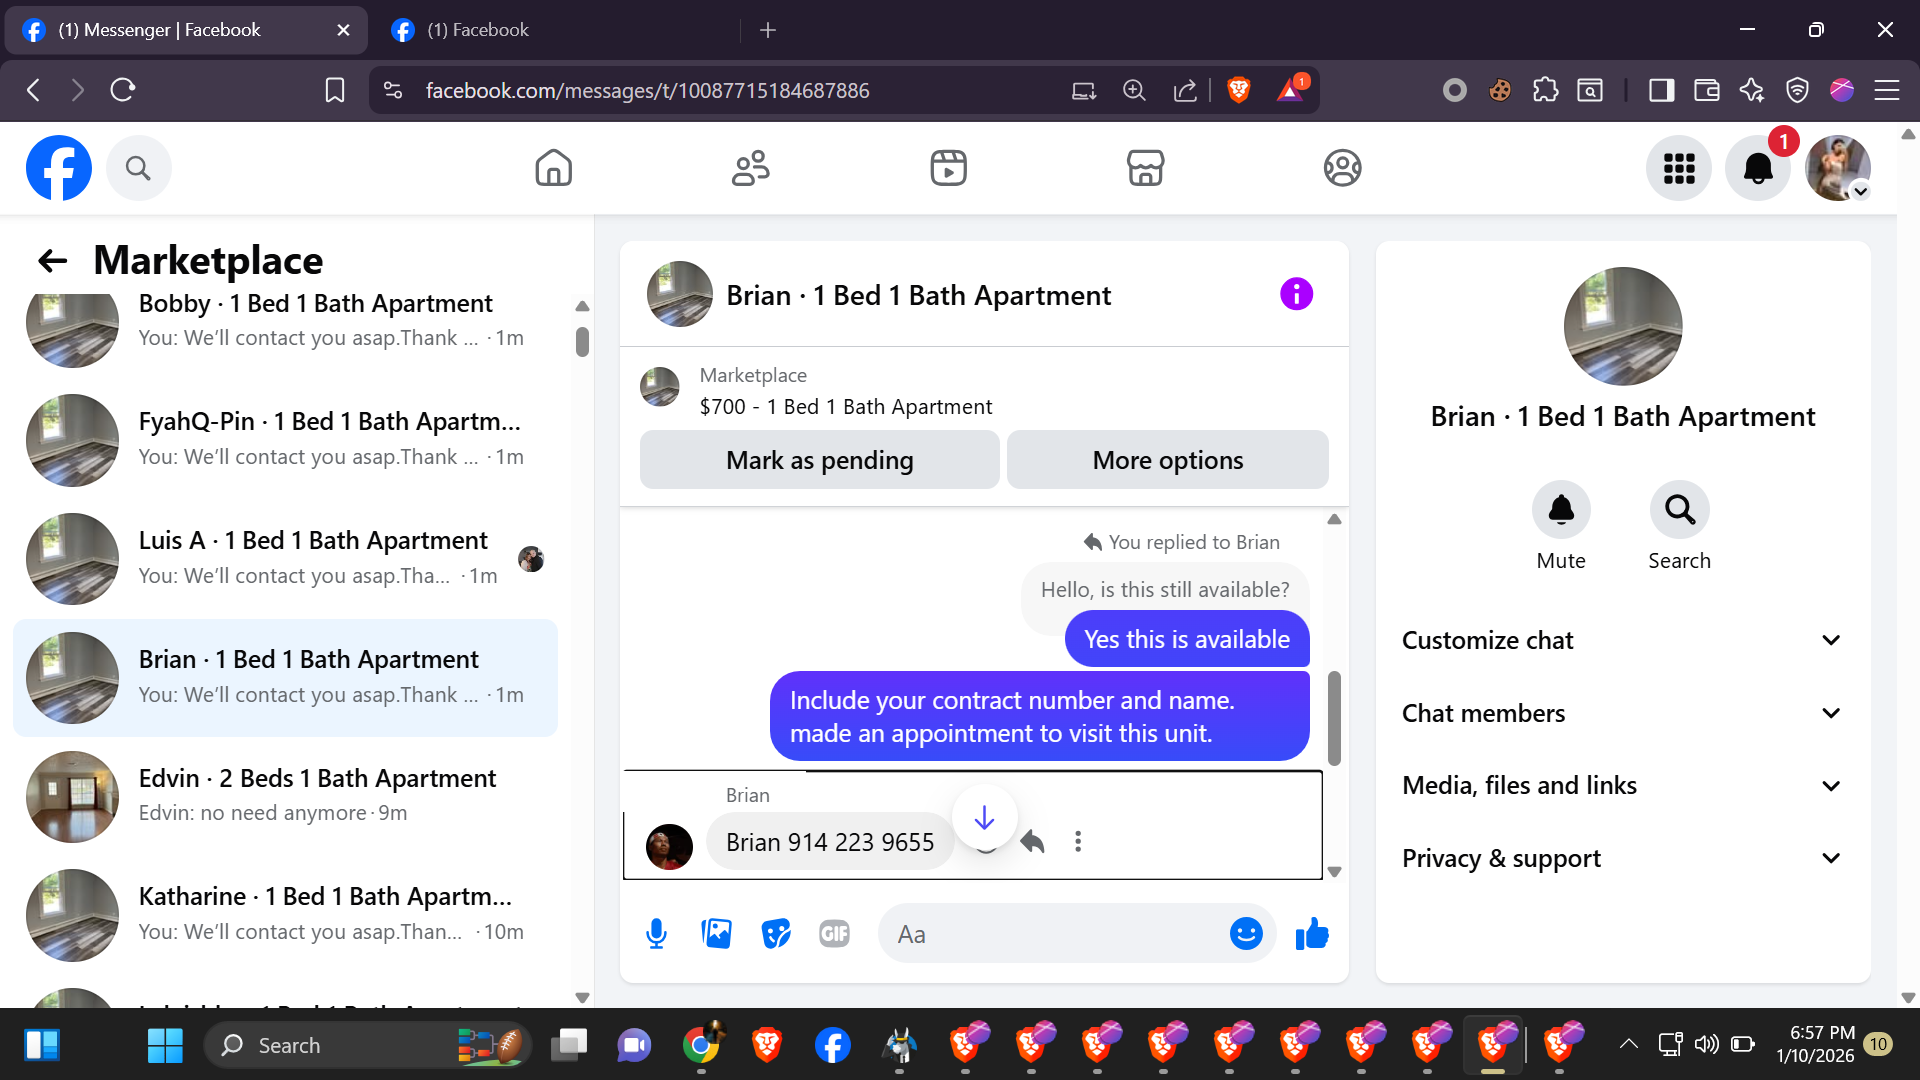The height and width of the screenshot is (1080, 1920).
Task: Open the sticker picker icon
Action: click(775, 934)
